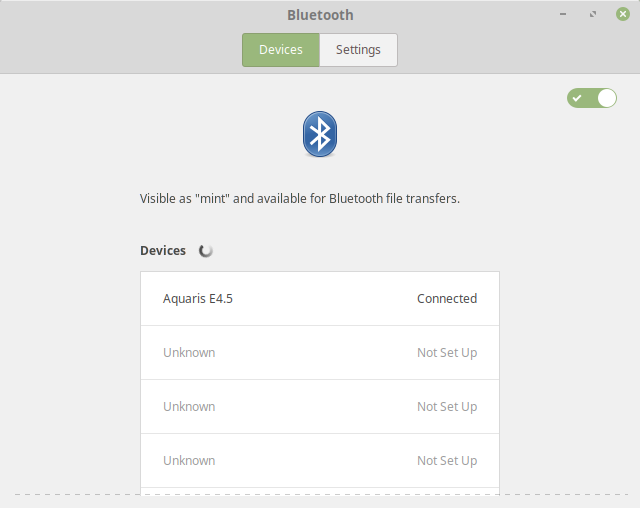This screenshot has height=508, width=640.
Task: Maximize the Bluetooth window
Action: 594,14
